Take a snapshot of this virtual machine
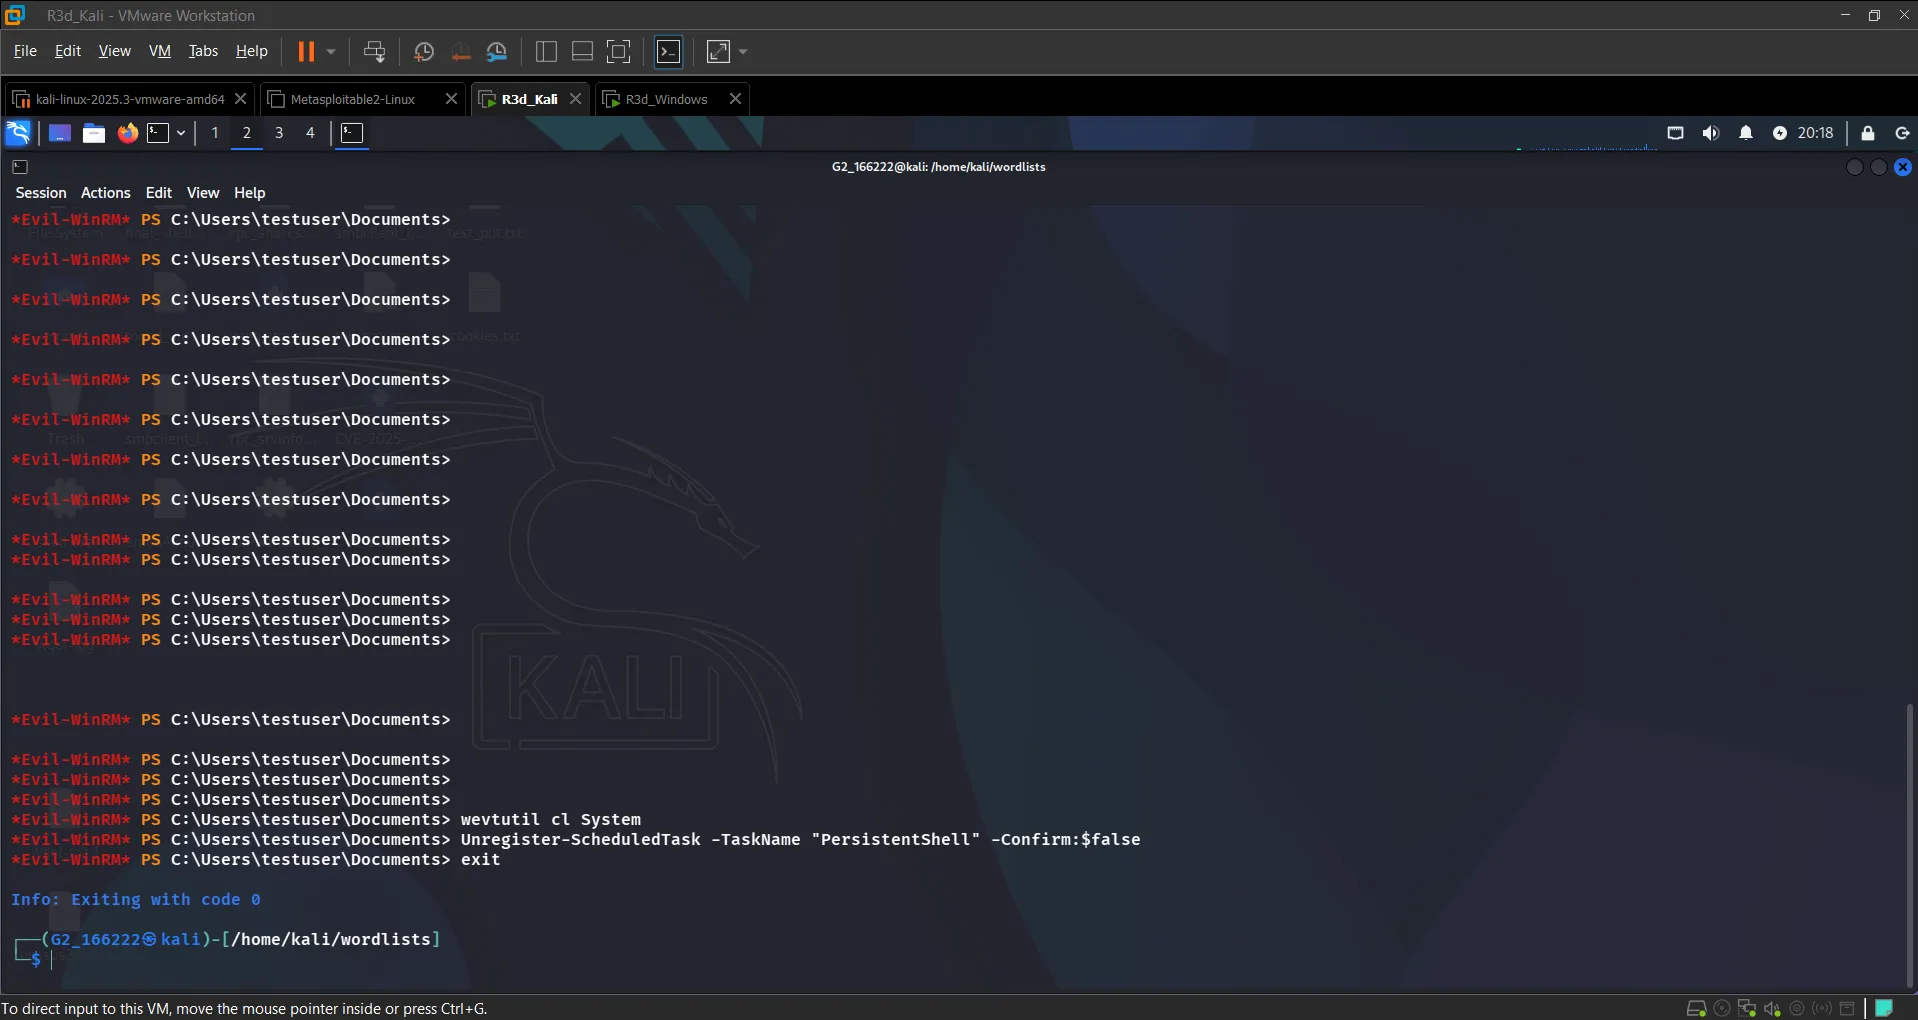Image resolution: width=1918 pixels, height=1020 pixels. pyautogui.click(x=424, y=51)
